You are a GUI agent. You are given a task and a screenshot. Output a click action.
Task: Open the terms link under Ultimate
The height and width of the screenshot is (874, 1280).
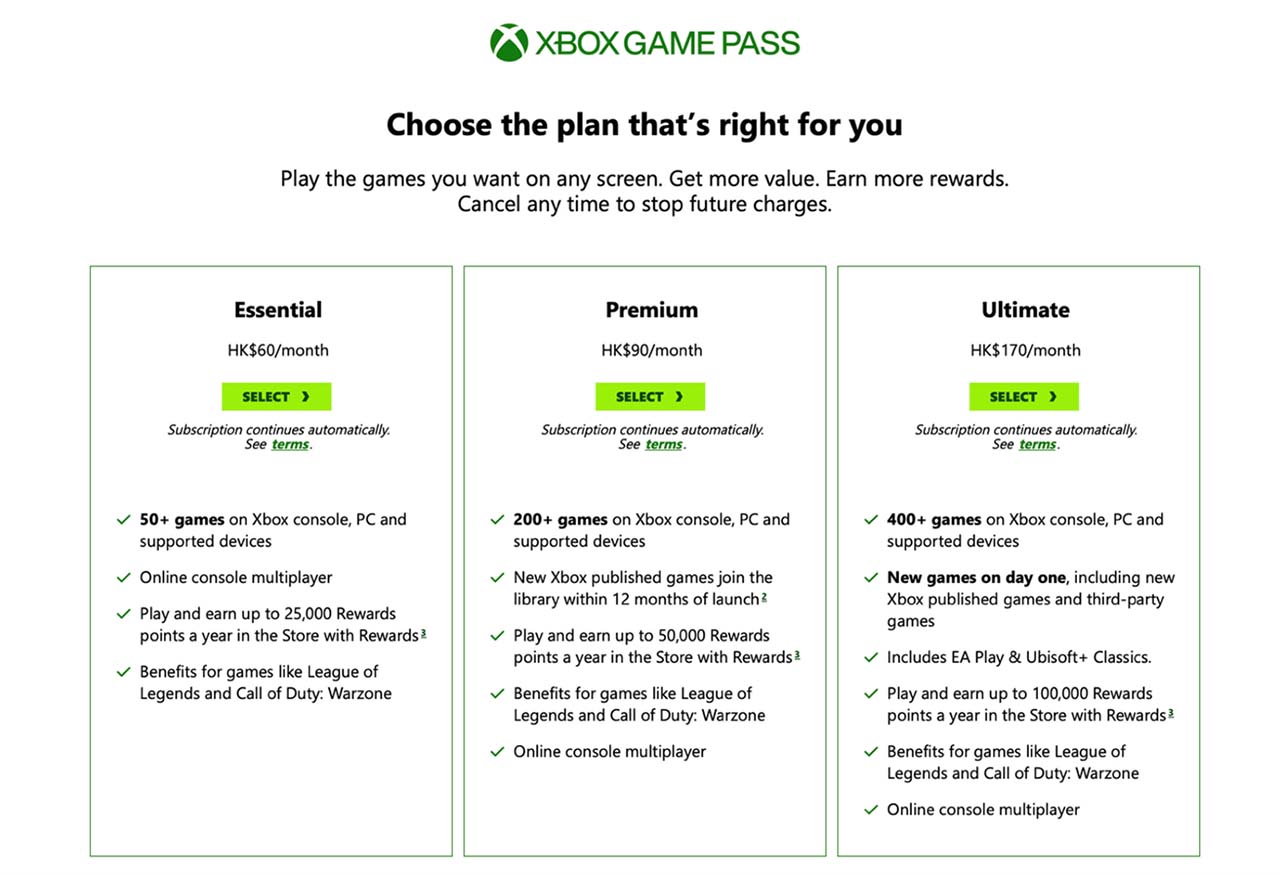(x=1037, y=445)
